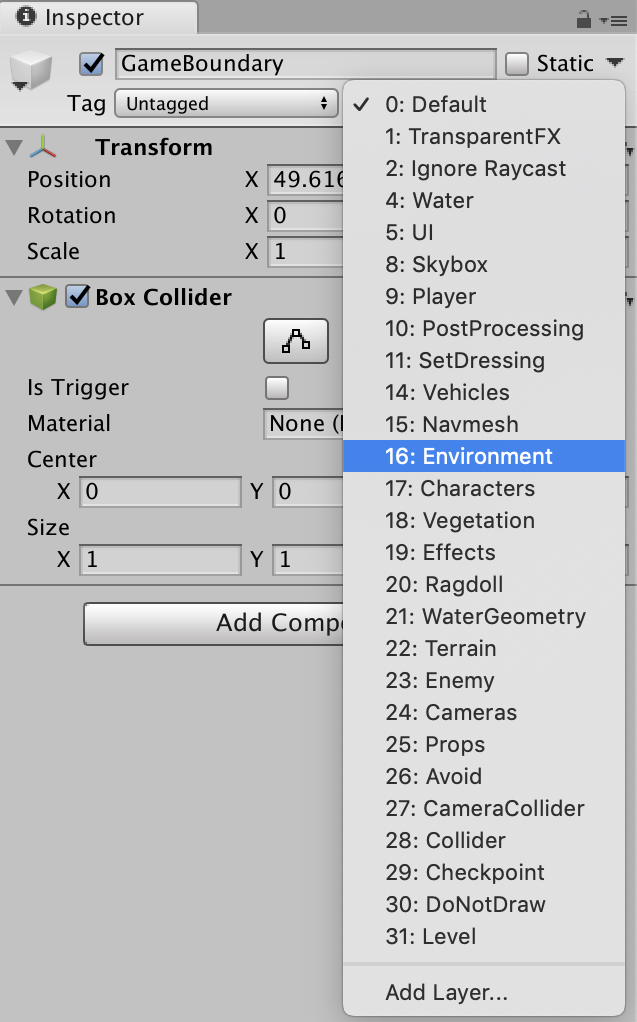Click the GameBoundary name input field
This screenshot has height=1022, width=637.
[x=305, y=64]
